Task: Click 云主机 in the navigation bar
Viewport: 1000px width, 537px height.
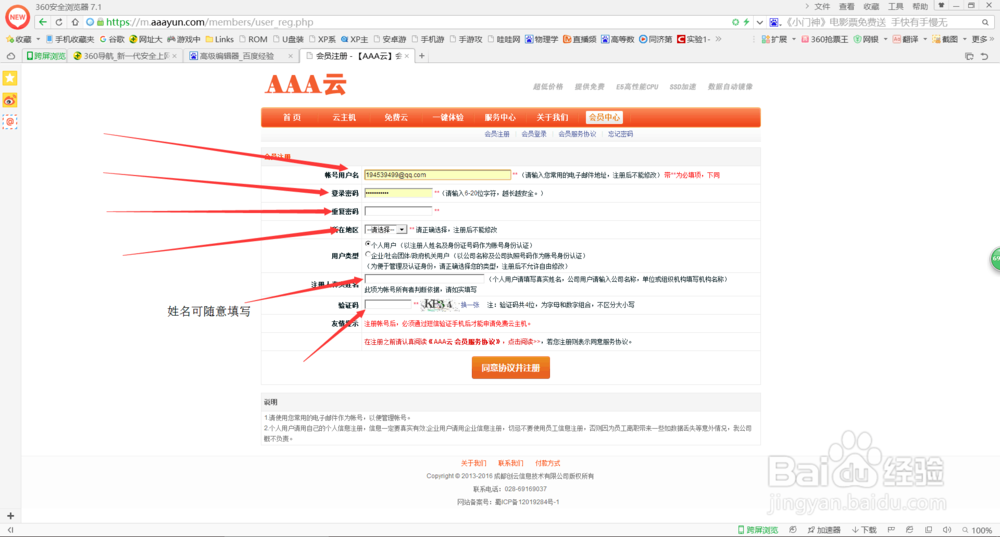Action: 344,117
